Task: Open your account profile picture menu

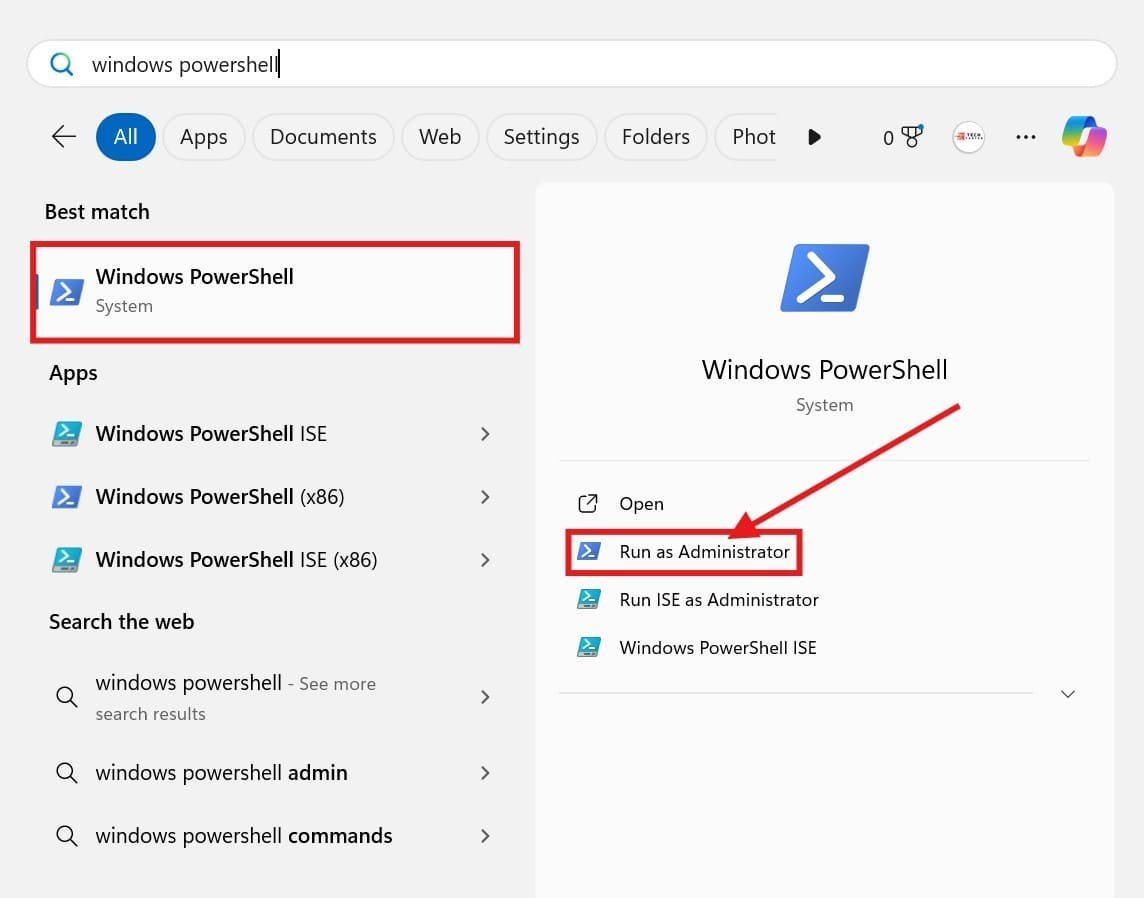Action: tap(967, 137)
